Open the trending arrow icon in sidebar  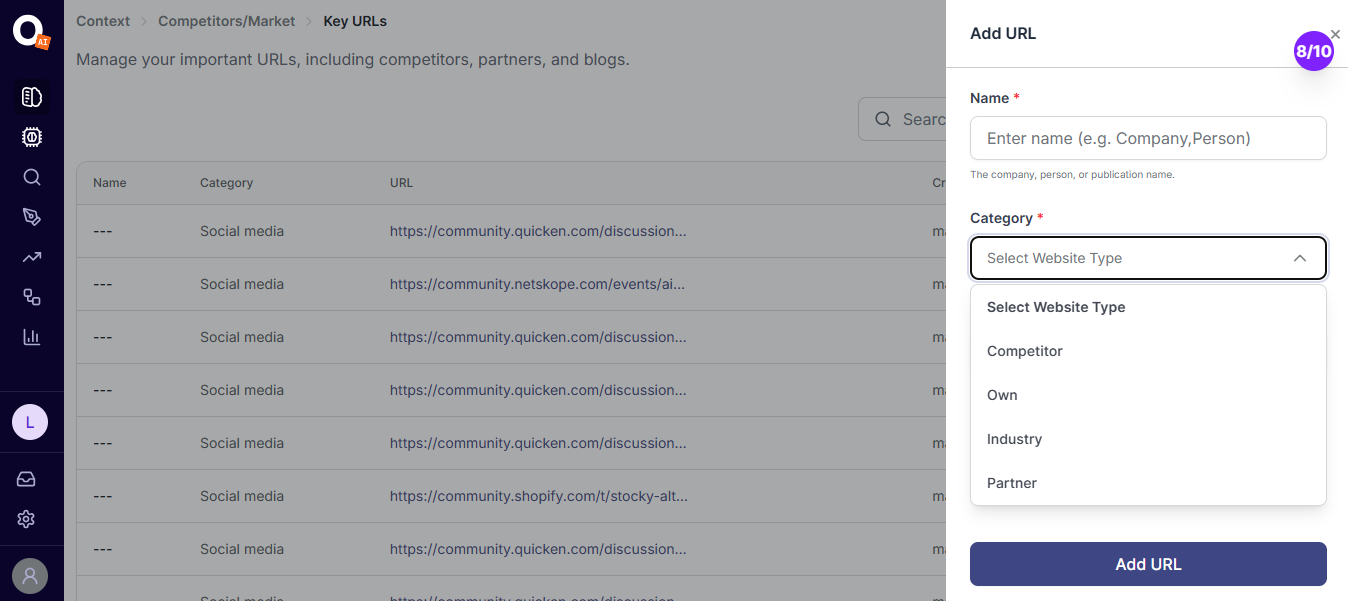[x=32, y=257]
